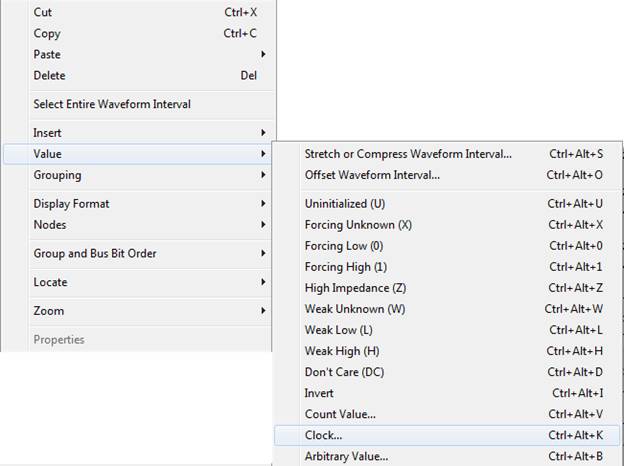624x466 pixels.
Task: Expand the Paste submenu
Action: [x=48, y=54]
